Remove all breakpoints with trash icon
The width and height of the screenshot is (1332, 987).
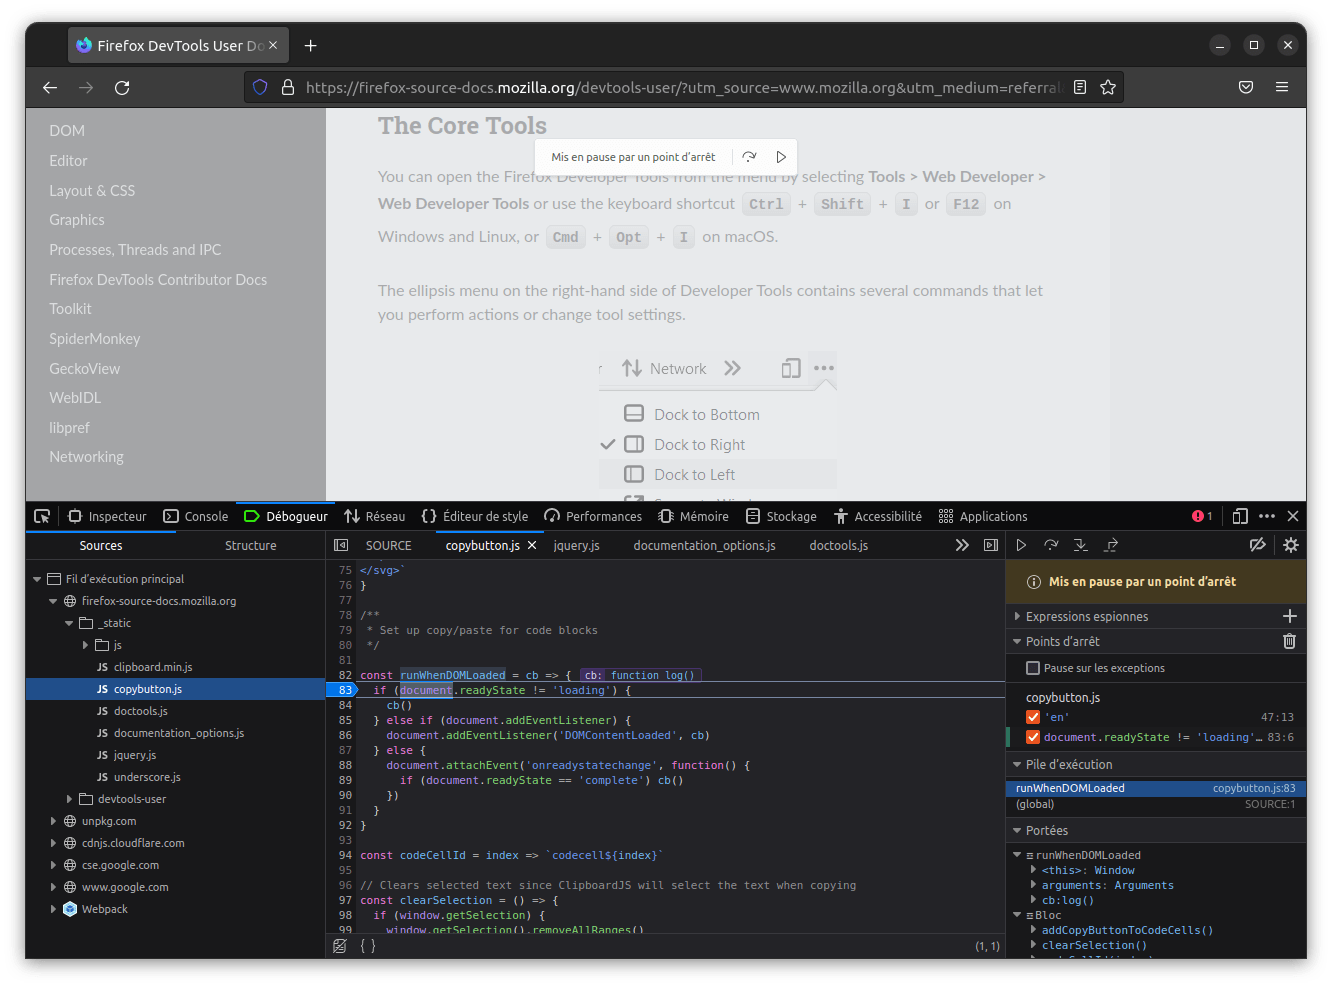coord(1290,641)
